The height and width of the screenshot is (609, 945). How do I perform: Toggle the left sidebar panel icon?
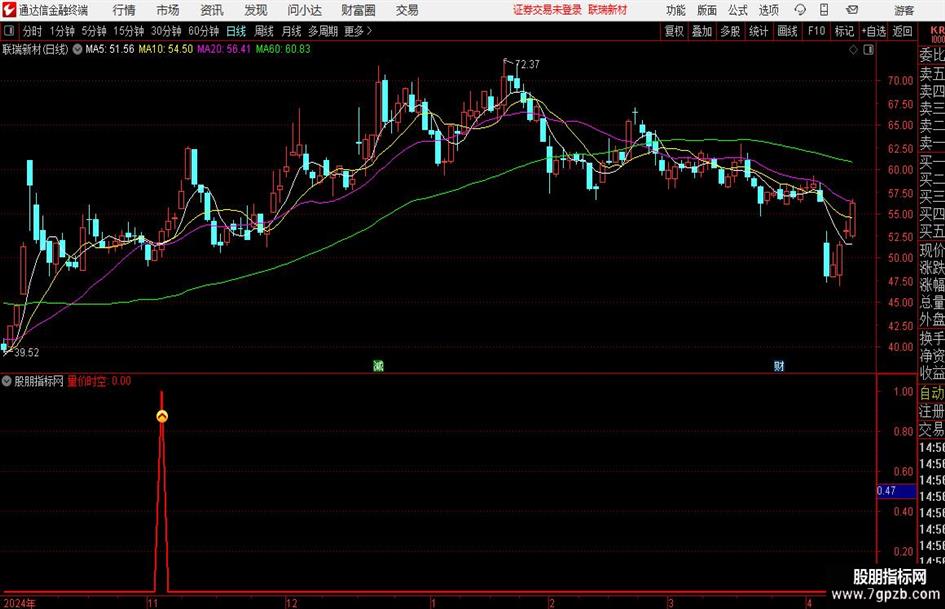(x=9, y=31)
